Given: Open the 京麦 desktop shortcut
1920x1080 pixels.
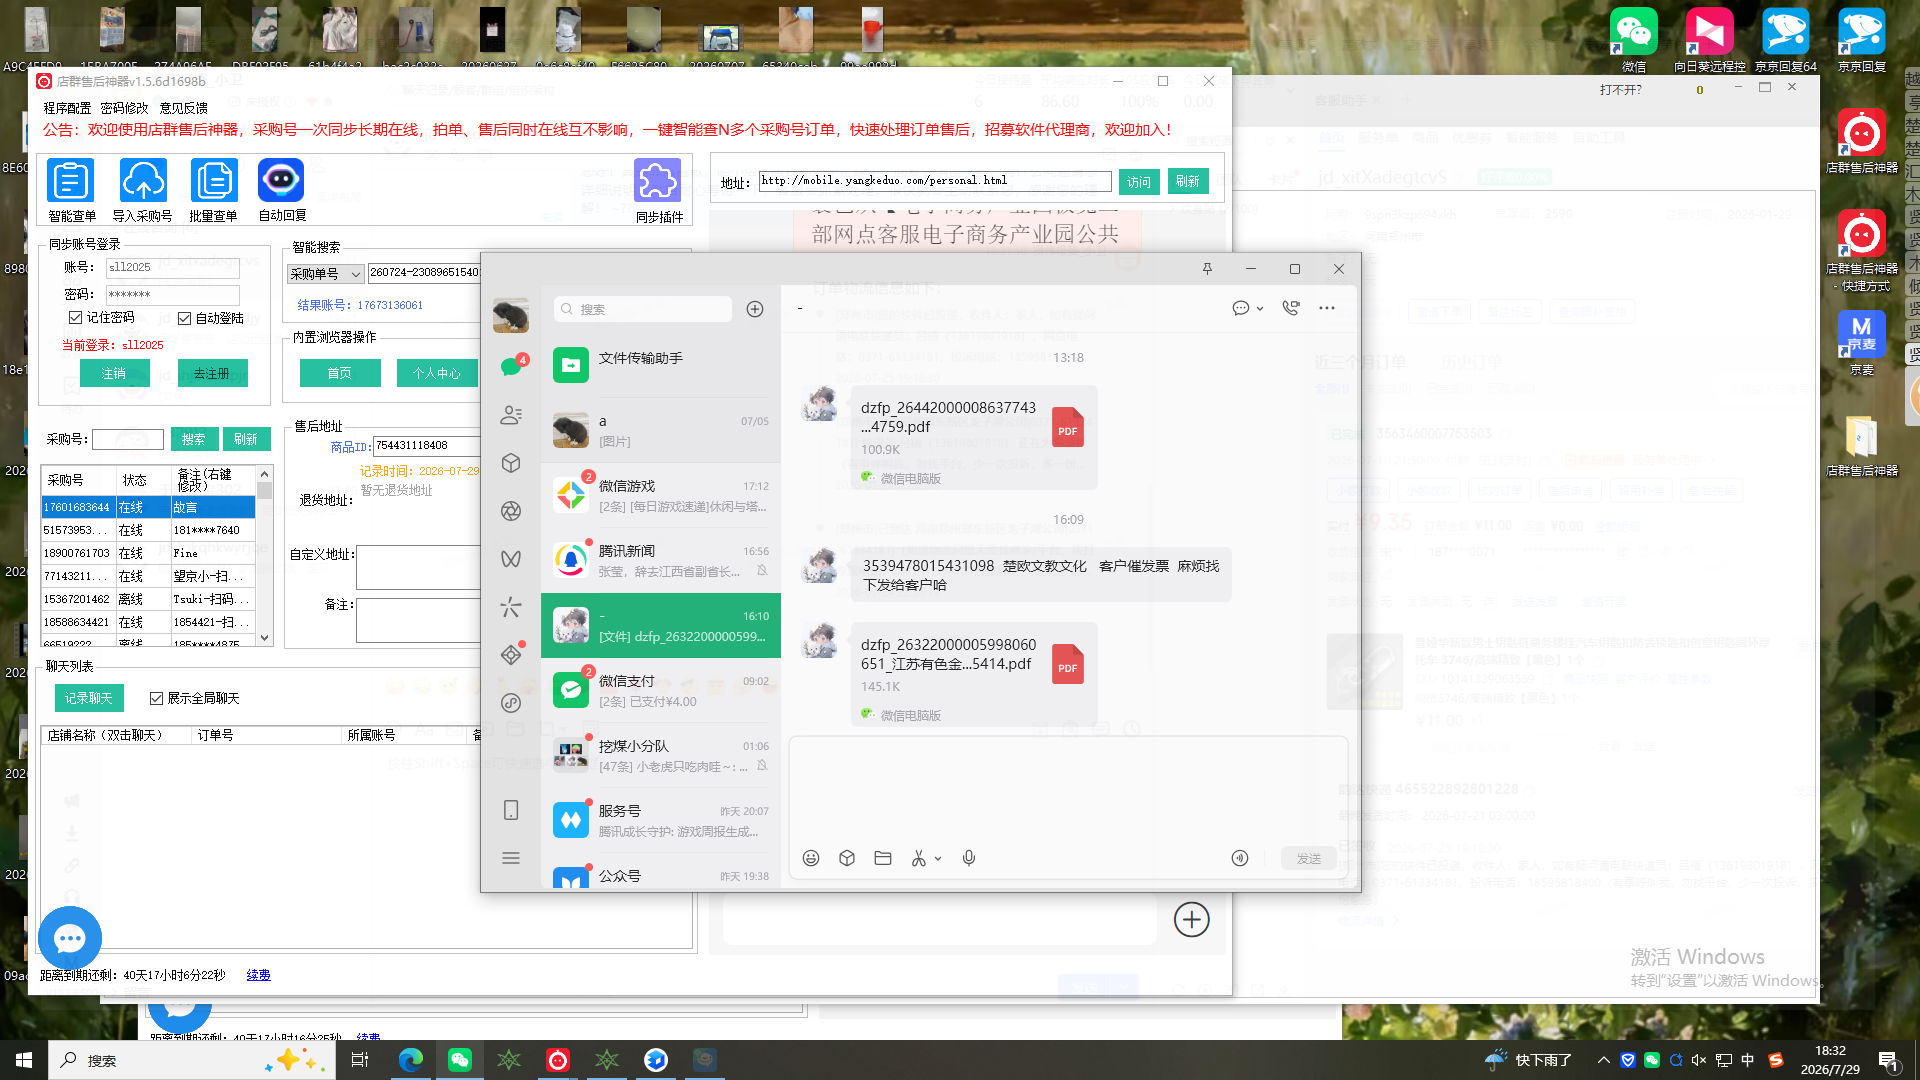Looking at the screenshot, I should pos(1861,342).
